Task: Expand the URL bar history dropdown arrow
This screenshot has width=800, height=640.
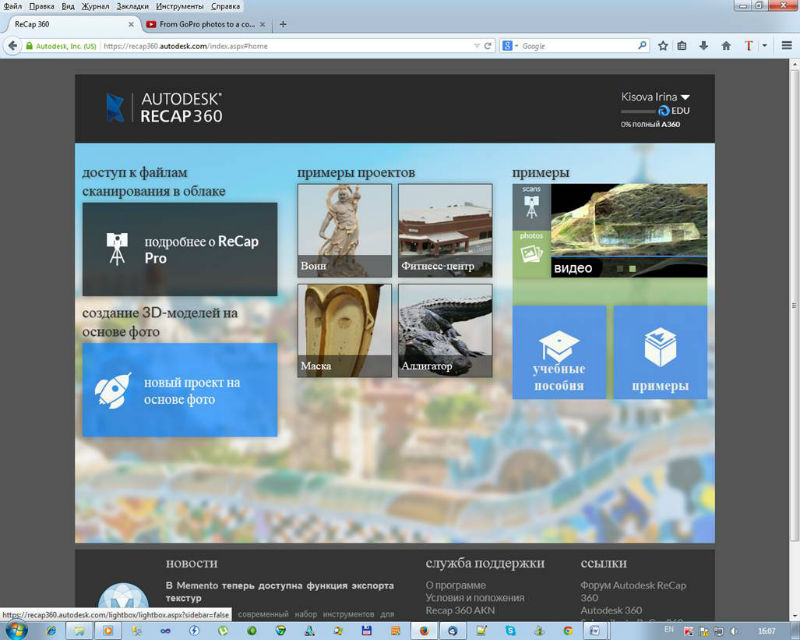Action: 475,46
